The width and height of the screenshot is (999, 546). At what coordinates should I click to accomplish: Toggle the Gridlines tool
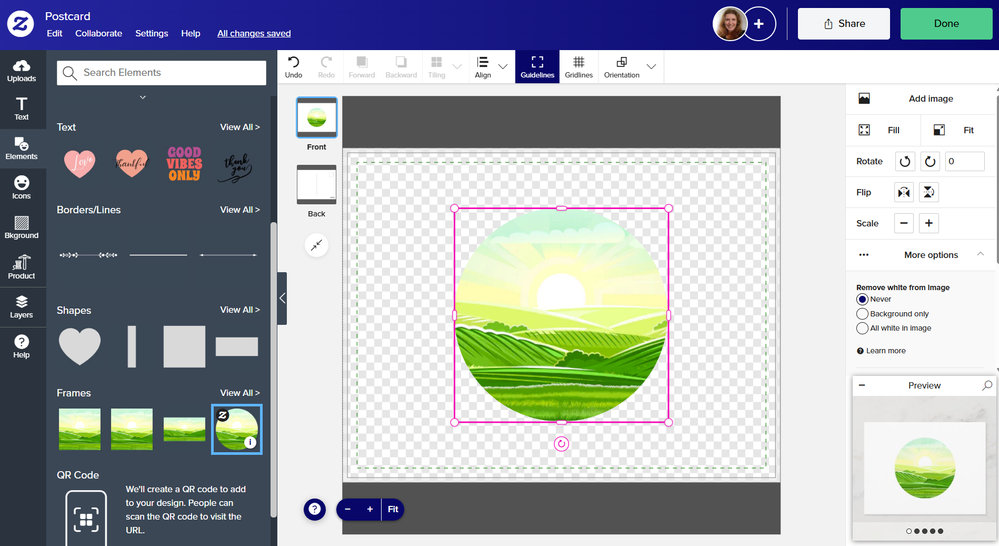578,66
